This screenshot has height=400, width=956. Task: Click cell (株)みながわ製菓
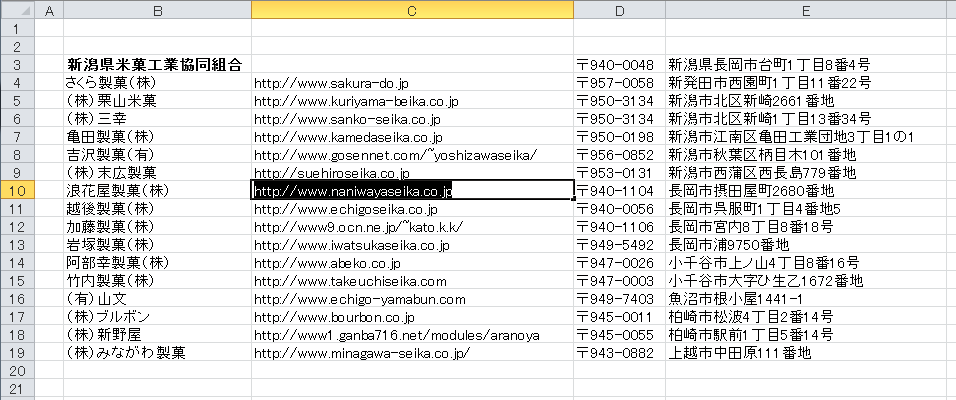click(157, 352)
